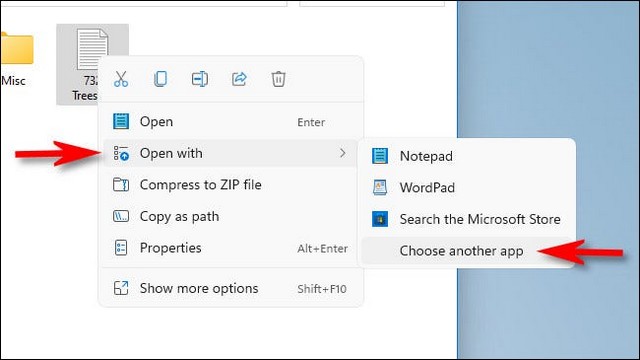Viewport: 640px width, 360px height.
Task: Choose Copy as path
Action: [229, 216]
